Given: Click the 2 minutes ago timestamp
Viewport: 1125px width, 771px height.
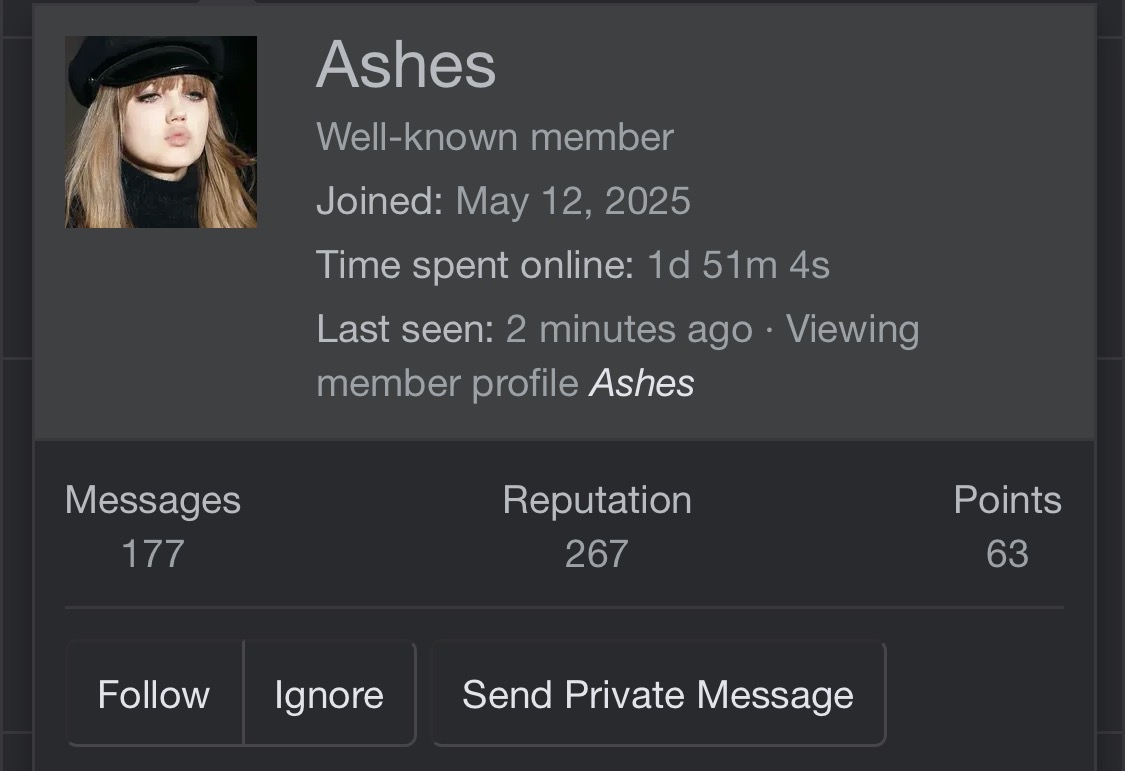Looking at the screenshot, I should coord(629,329).
